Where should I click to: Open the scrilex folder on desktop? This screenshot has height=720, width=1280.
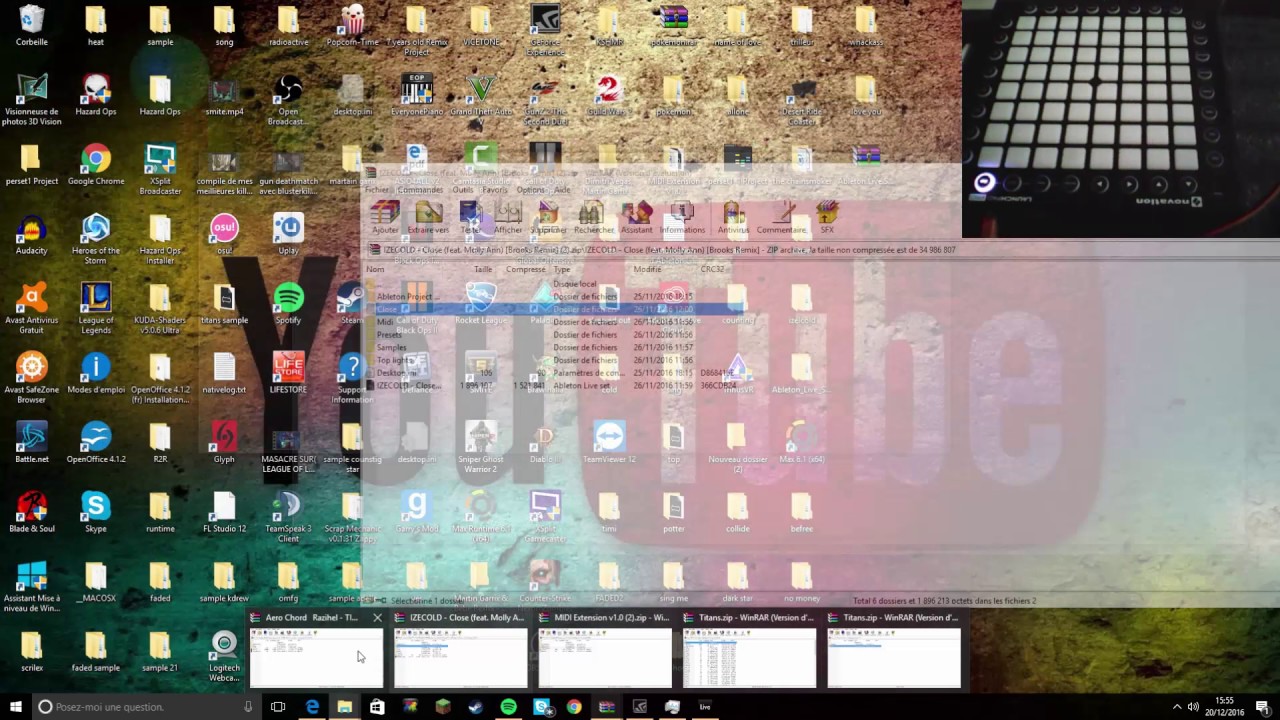point(32,651)
